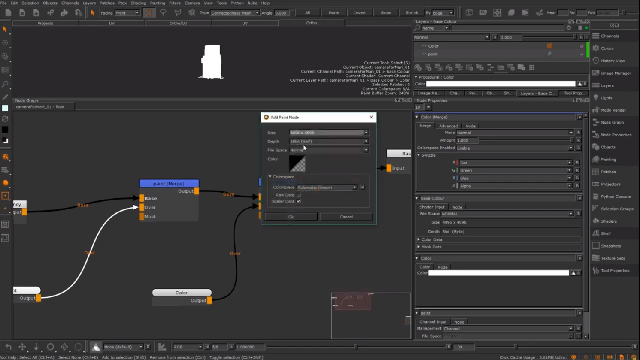Open the layer blend mode Normal dropdown

pos(451,37)
